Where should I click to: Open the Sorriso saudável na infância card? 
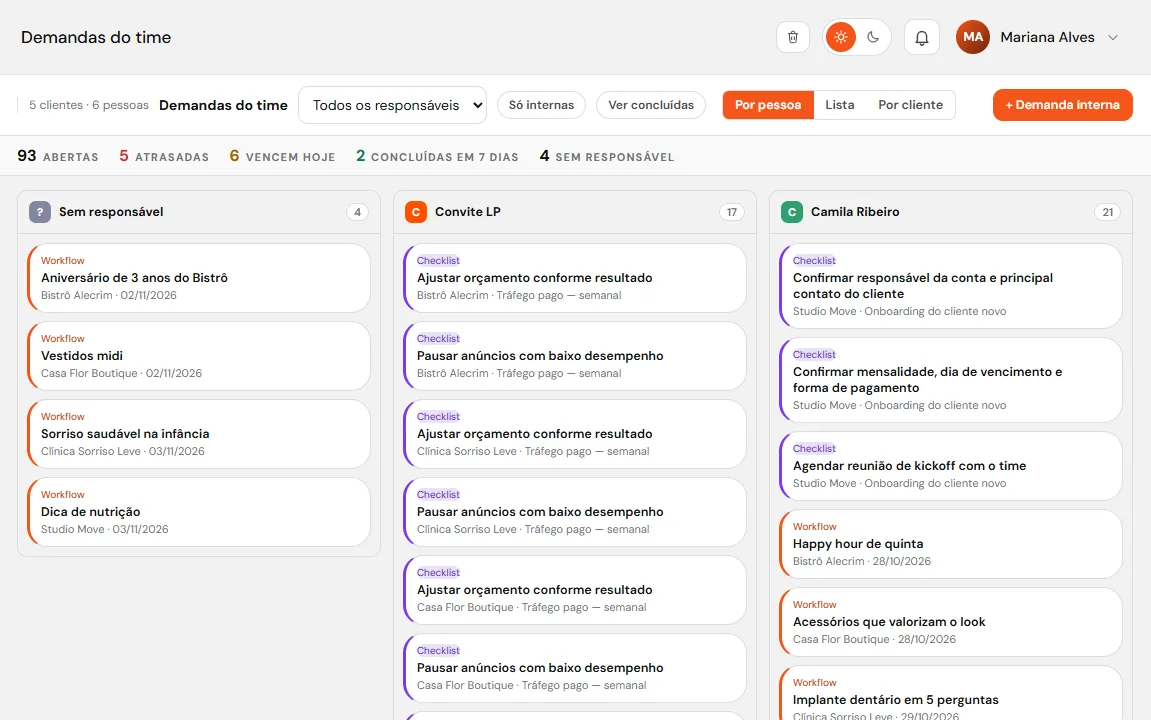pos(198,434)
